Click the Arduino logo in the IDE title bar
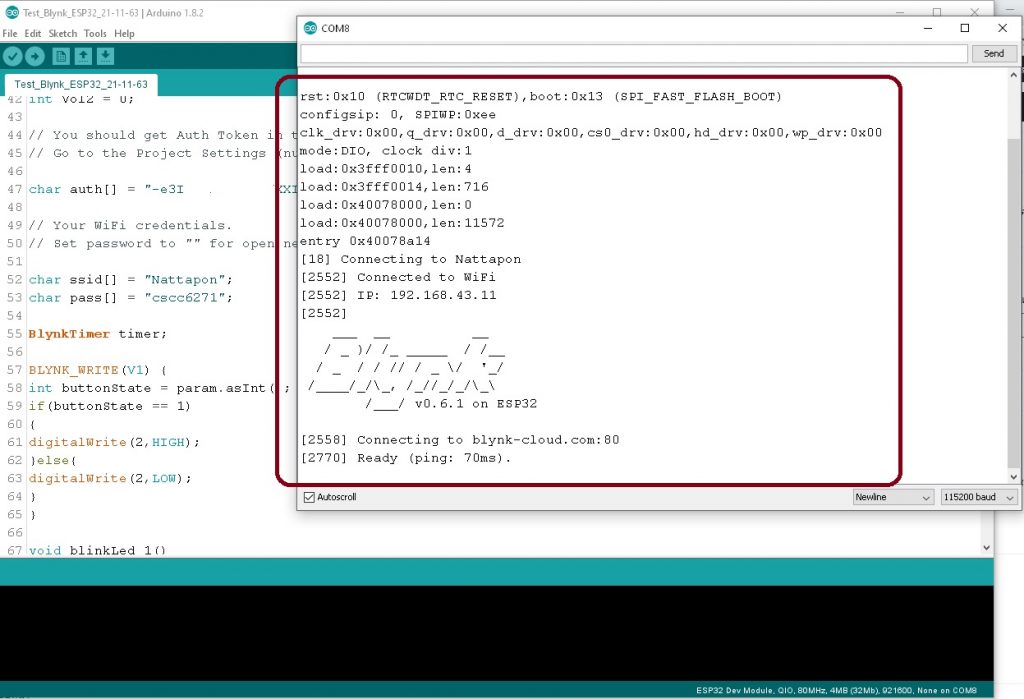Screen dimensions: 1024x699 11,12
